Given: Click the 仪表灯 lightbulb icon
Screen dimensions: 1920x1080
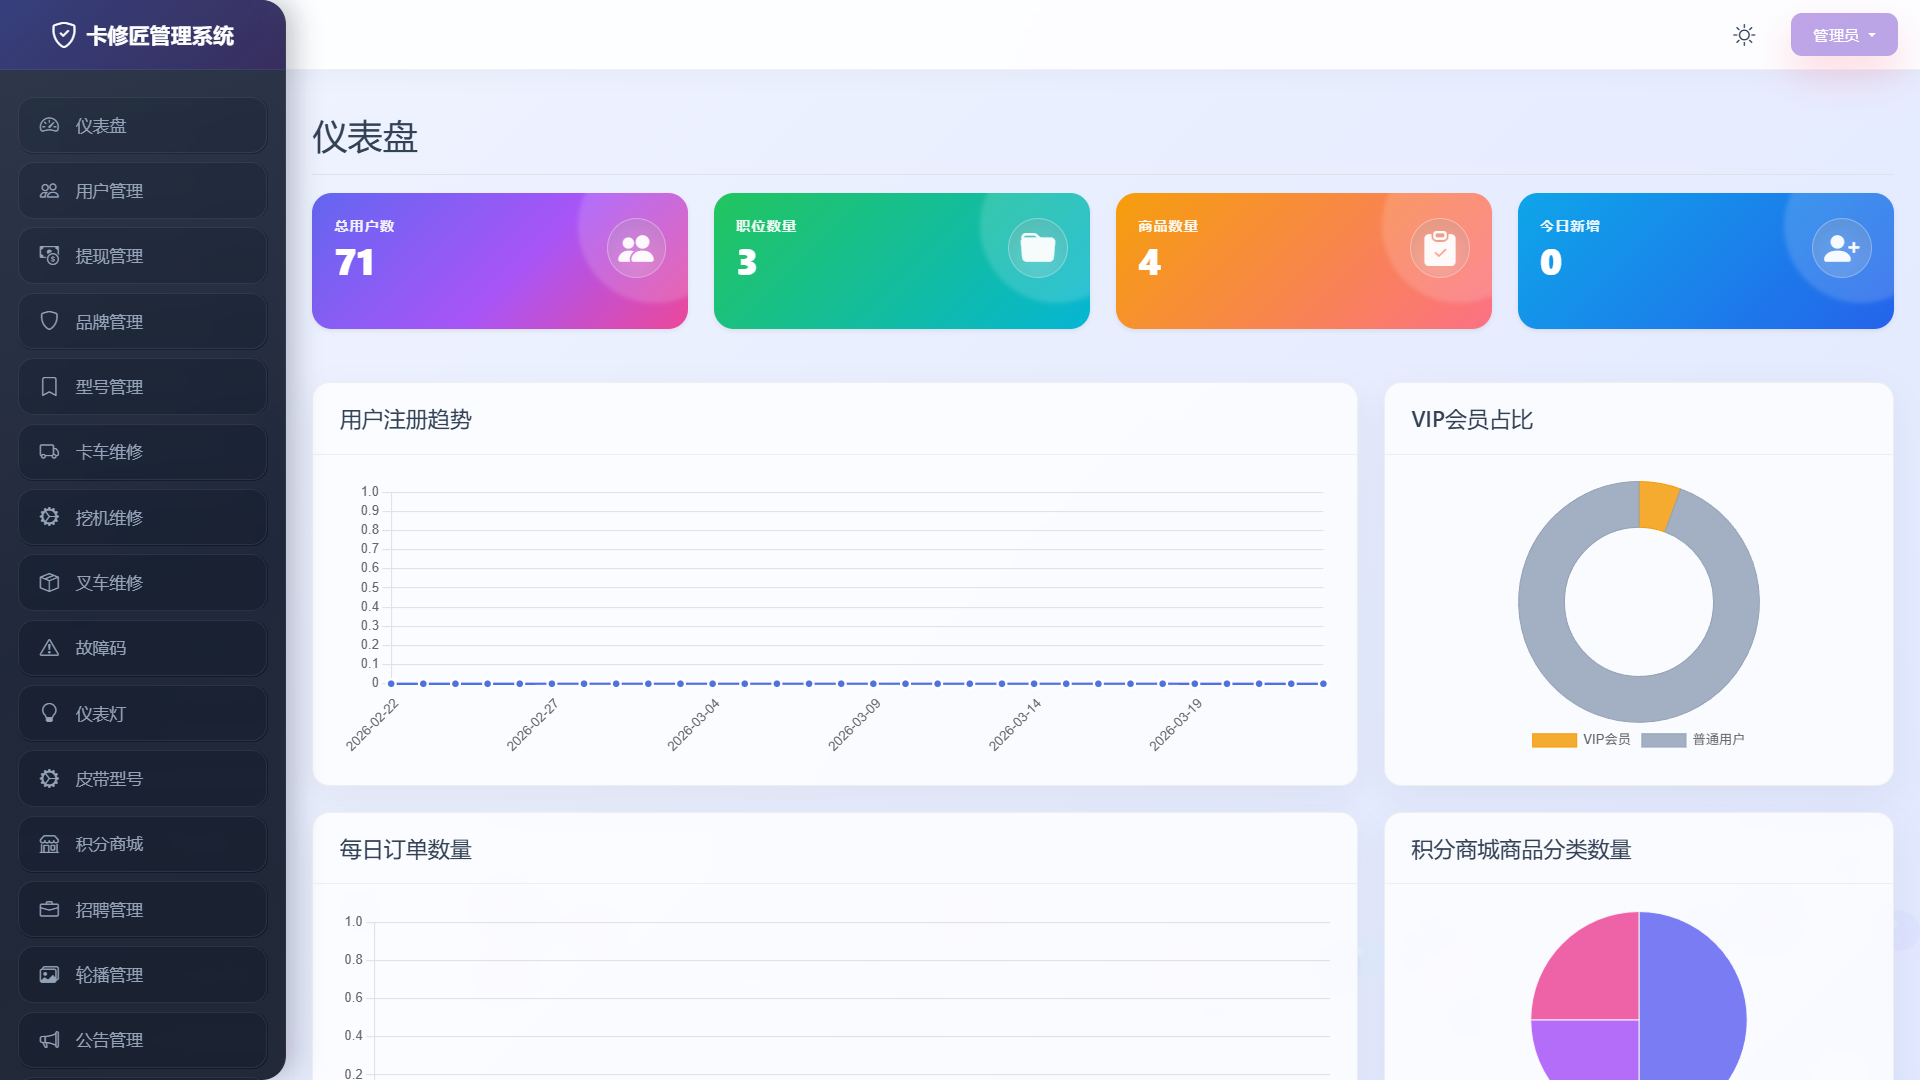Looking at the screenshot, I should [x=49, y=713].
